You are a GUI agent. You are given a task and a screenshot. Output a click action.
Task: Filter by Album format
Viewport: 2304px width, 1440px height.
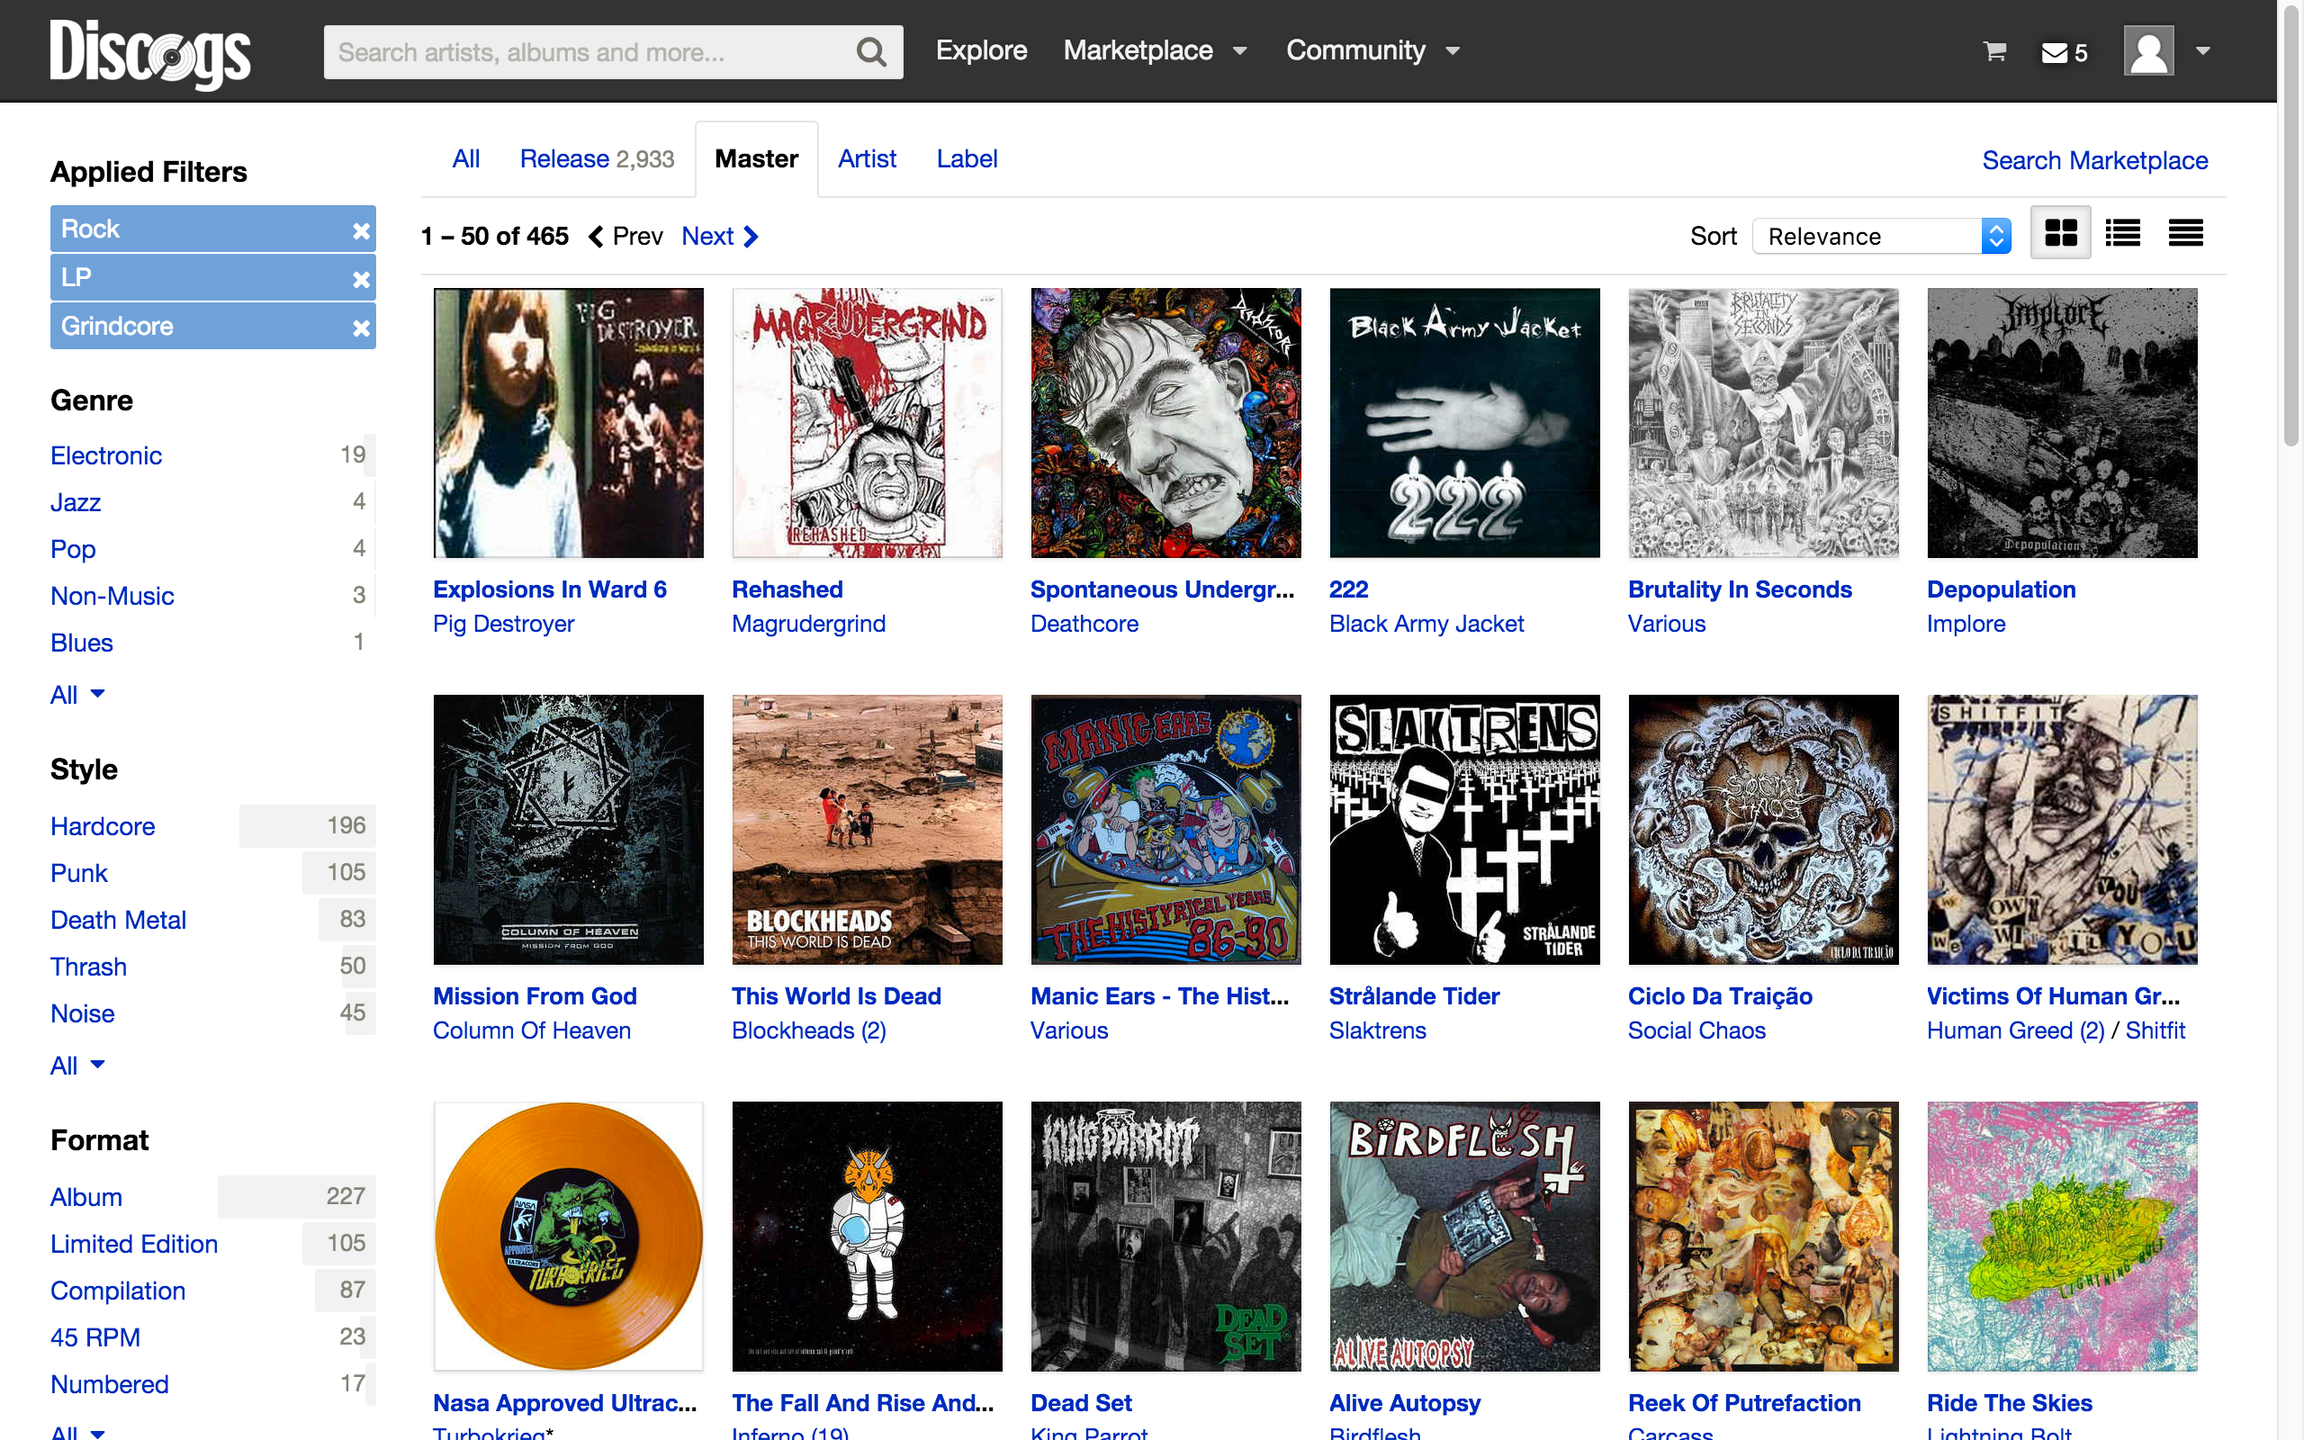[86, 1198]
